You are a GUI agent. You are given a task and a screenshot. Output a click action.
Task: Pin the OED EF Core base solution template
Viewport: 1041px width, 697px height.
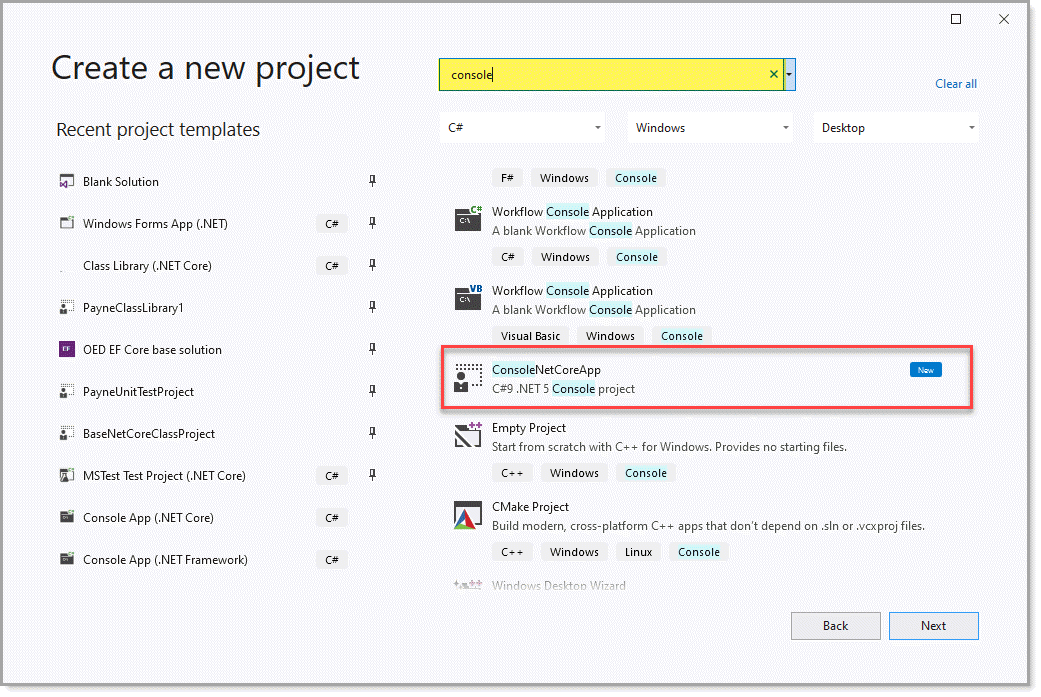pos(372,348)
